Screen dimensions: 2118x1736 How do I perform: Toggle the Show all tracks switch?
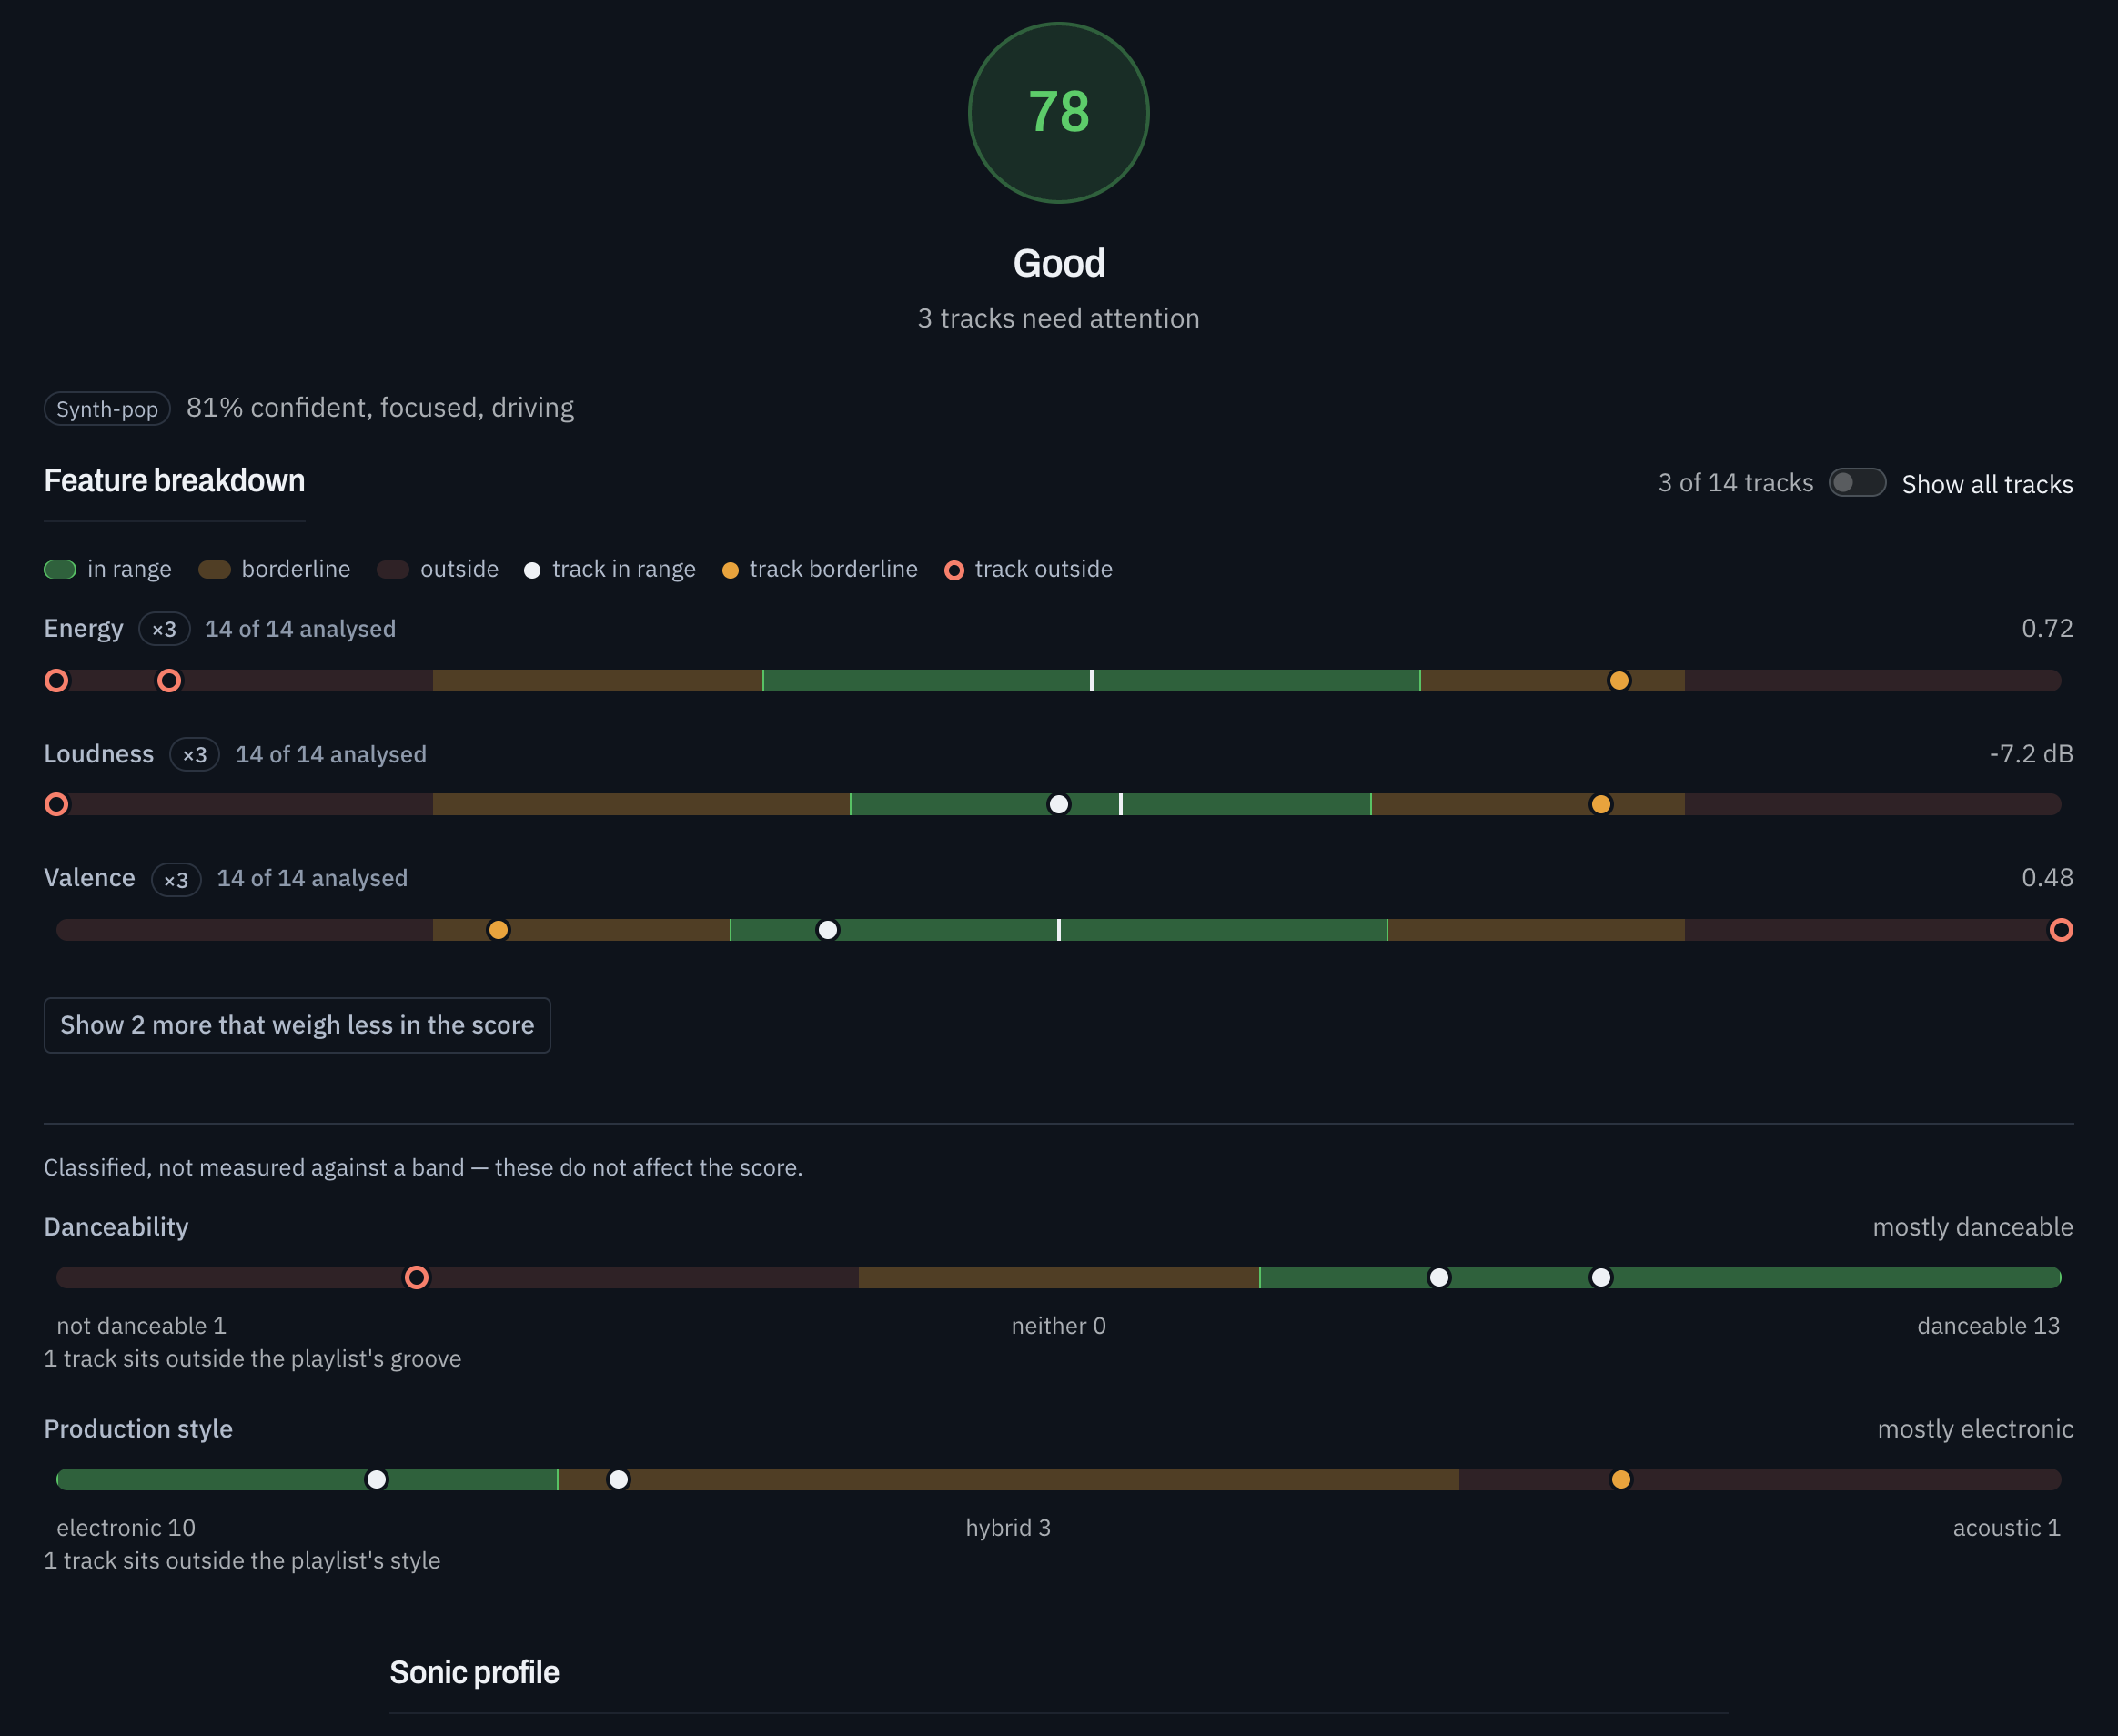tap(1857, 483)
